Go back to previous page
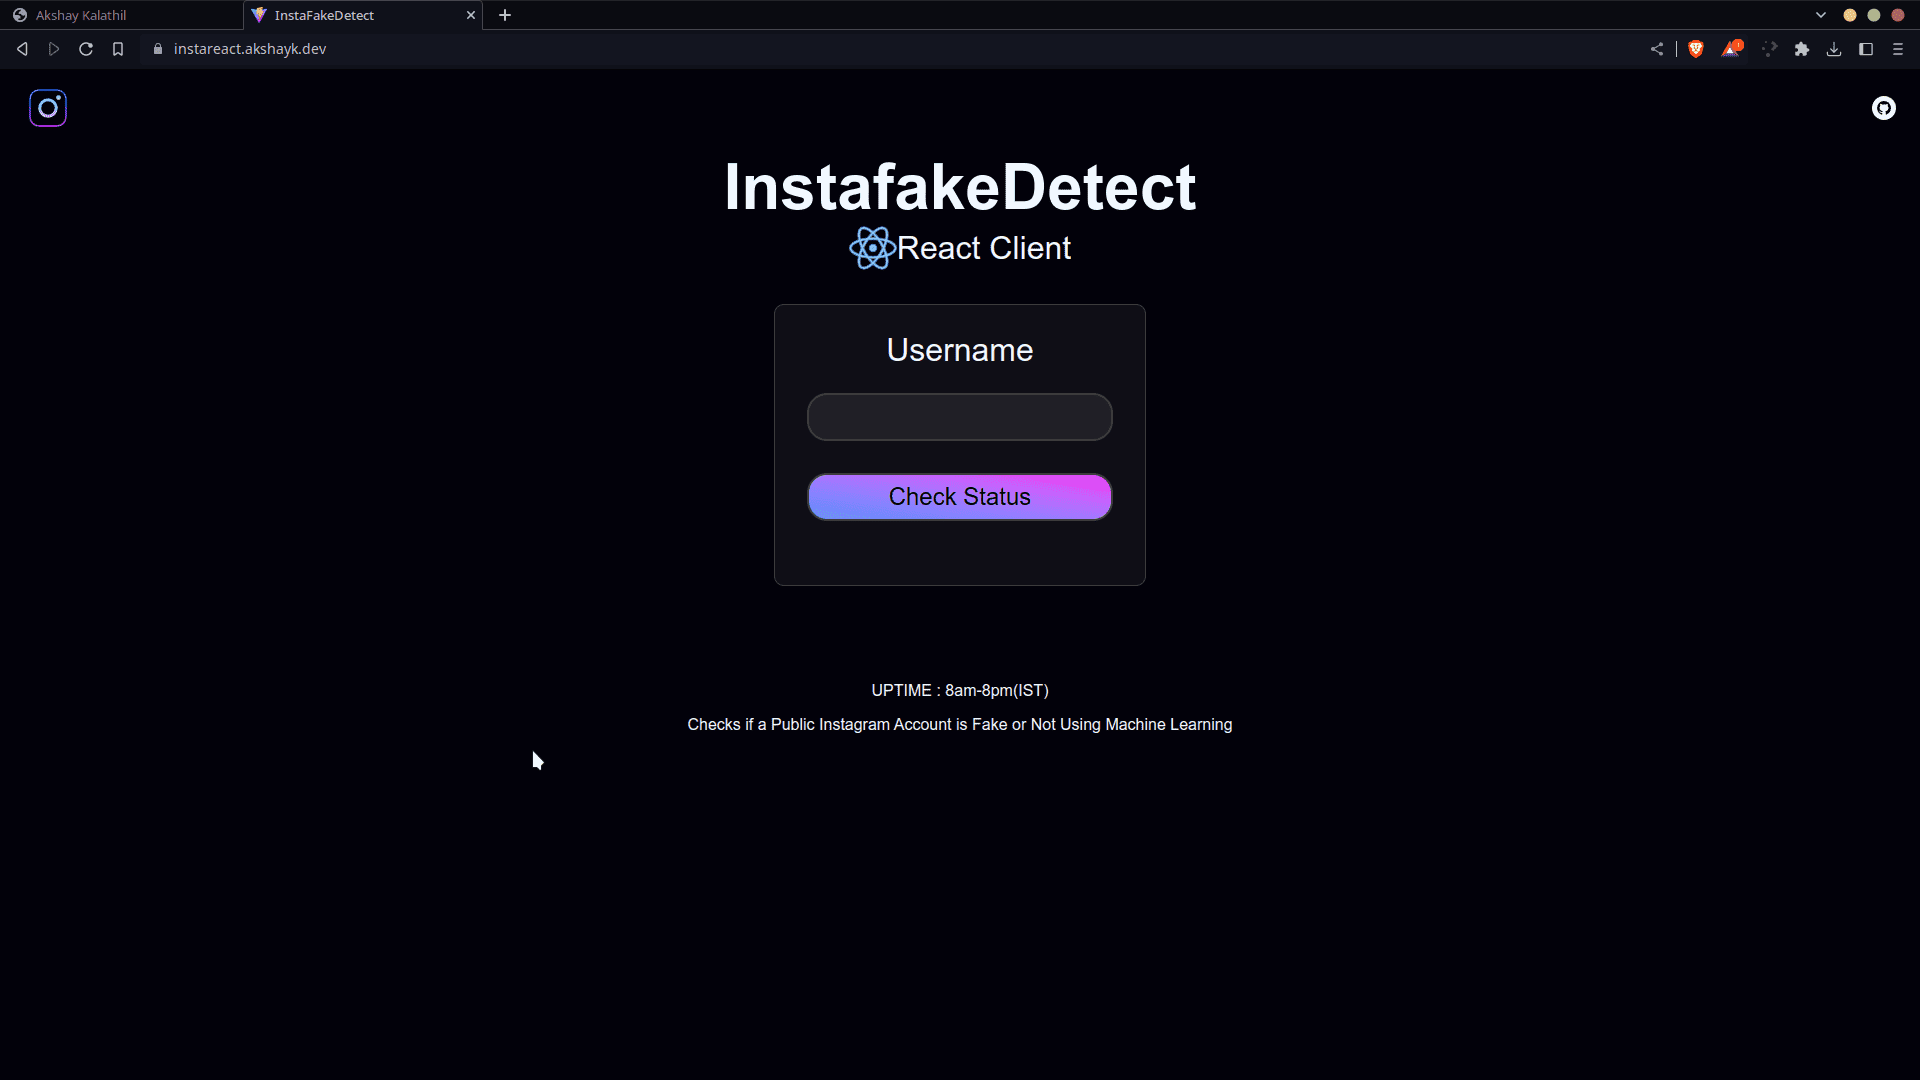The image size is (1920, 1080). coord(22,49)
